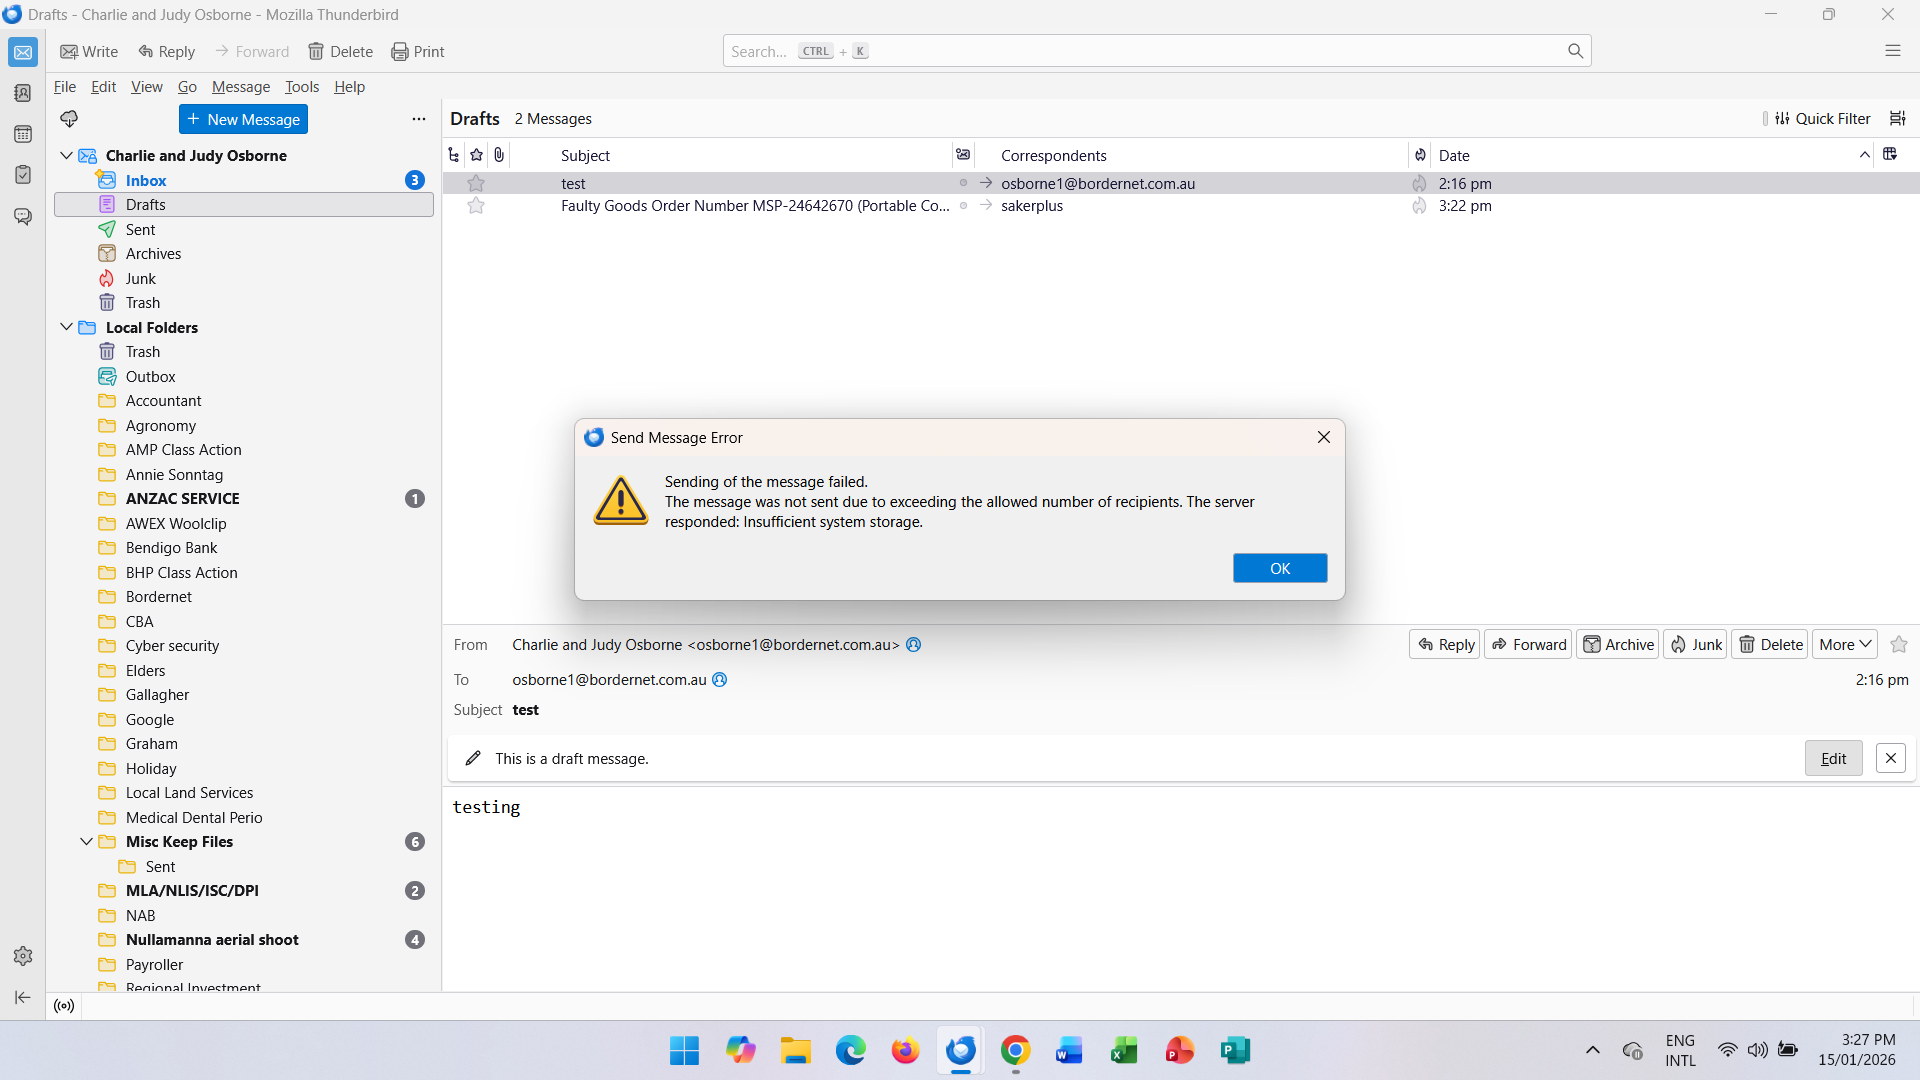1920x1080 pixels.
Task: Open Thunderbird settings gear icon
Action: (22, 956)
